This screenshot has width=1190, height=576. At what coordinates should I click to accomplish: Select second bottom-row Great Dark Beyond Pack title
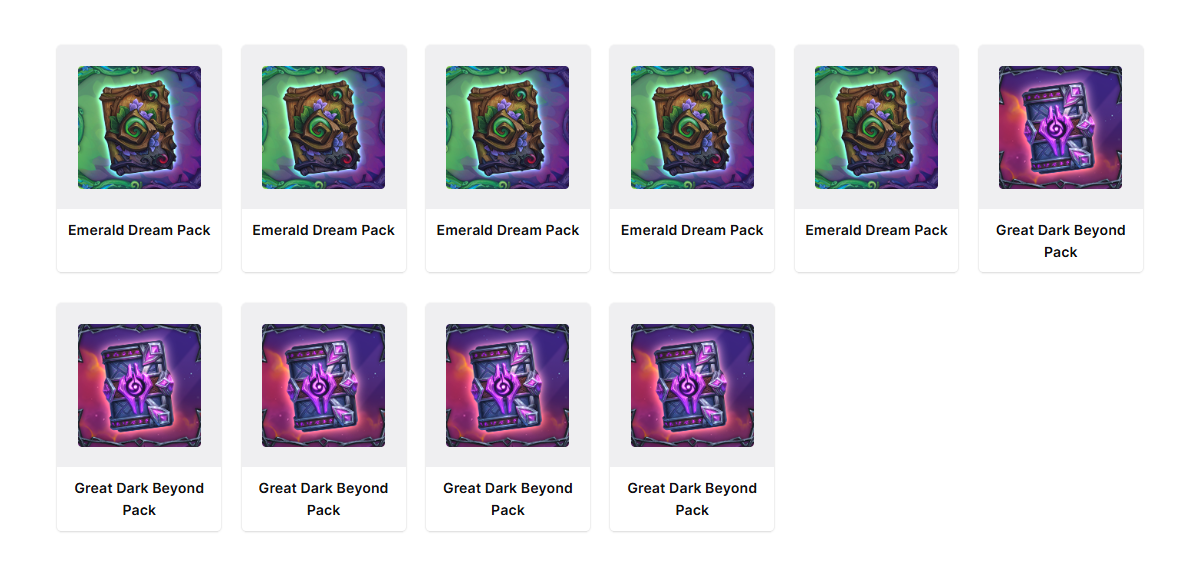tap(323, 499)
